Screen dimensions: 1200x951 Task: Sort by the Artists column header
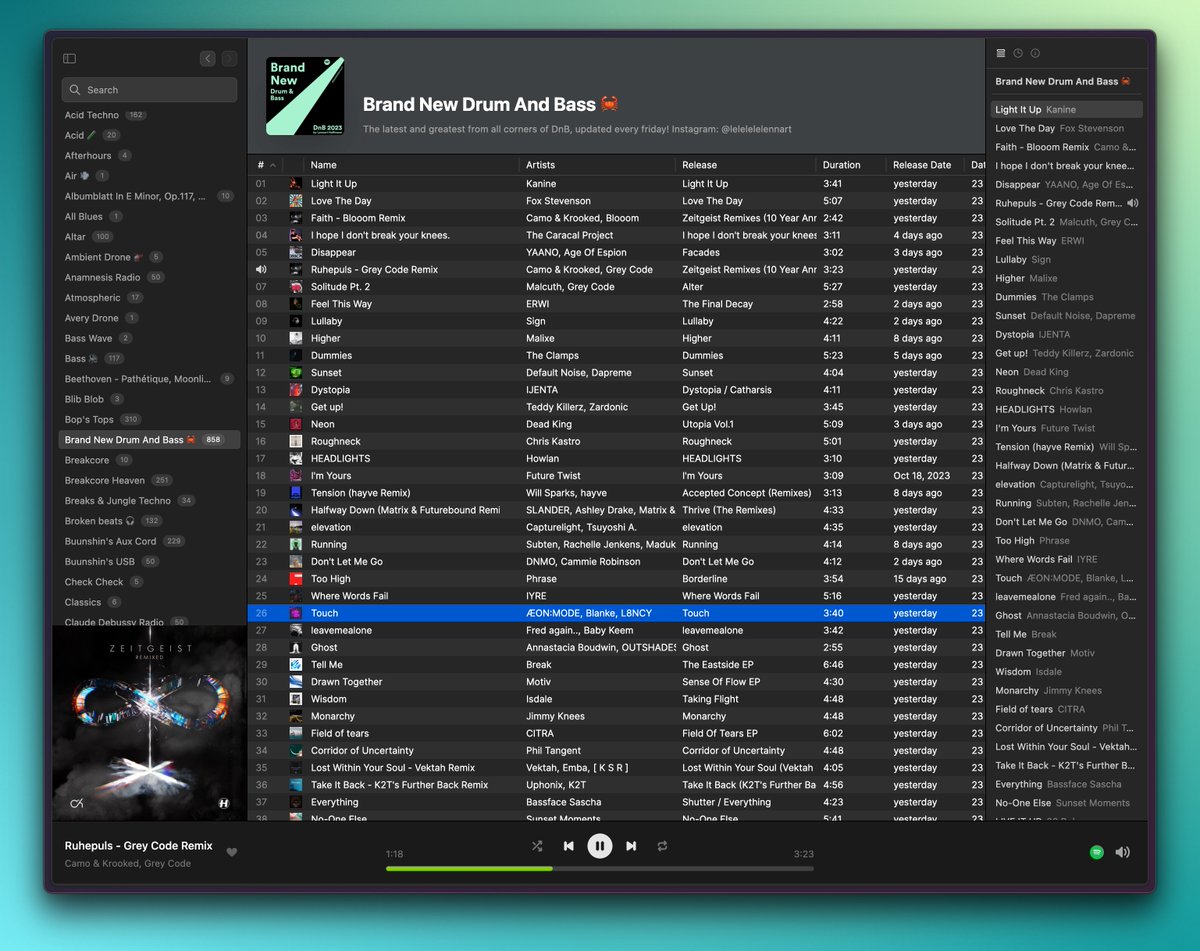click(540, 165)
